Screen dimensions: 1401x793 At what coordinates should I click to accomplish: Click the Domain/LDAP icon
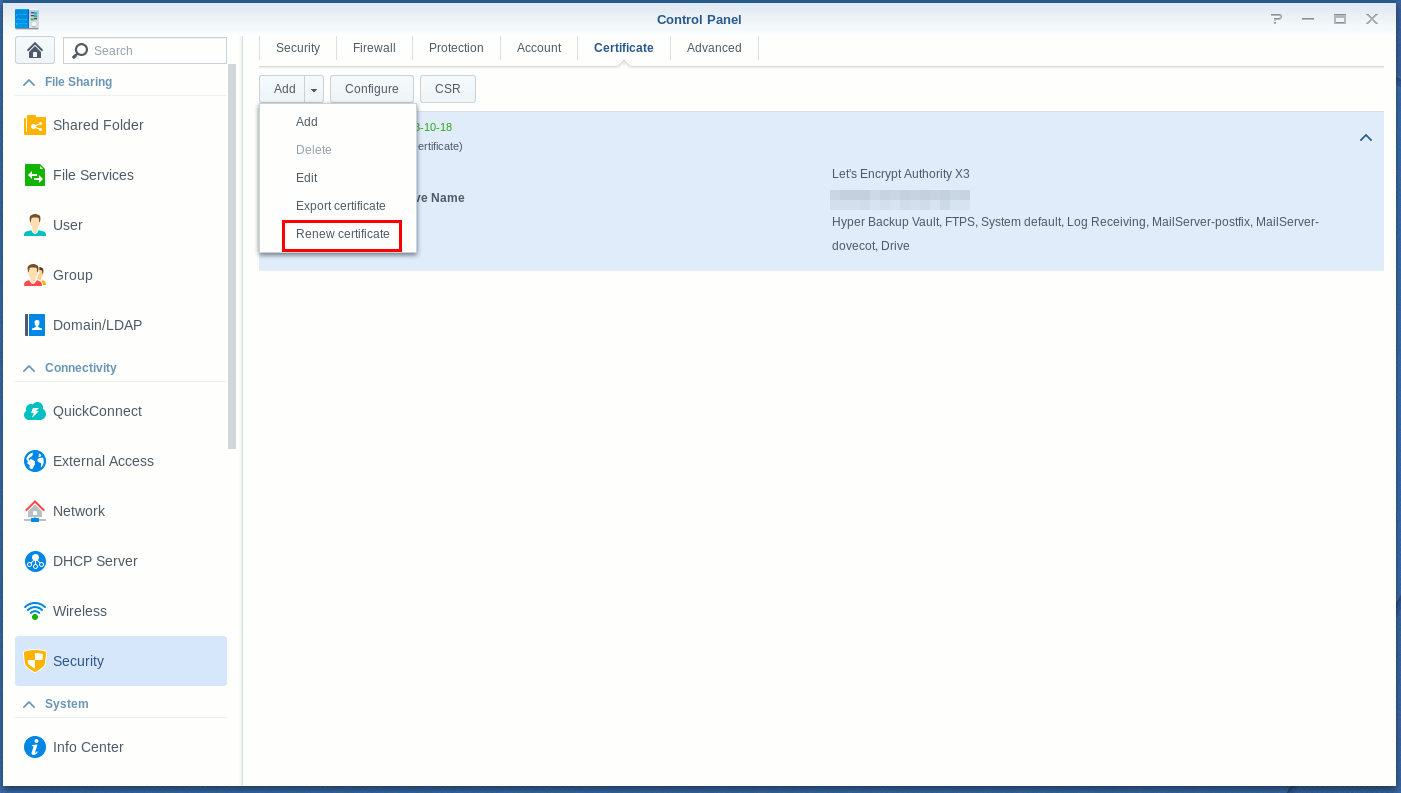35,325
